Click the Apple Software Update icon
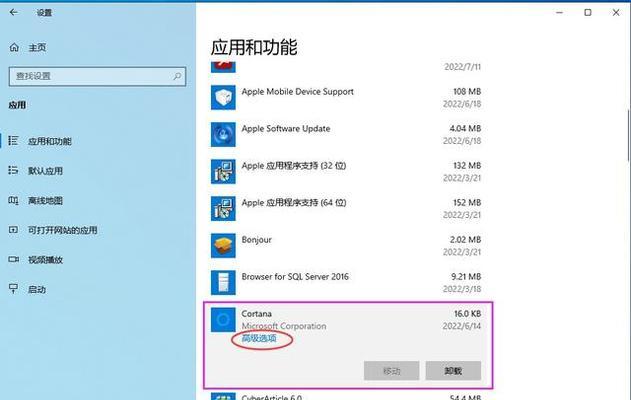631x400 pixels. click(223, 134)
